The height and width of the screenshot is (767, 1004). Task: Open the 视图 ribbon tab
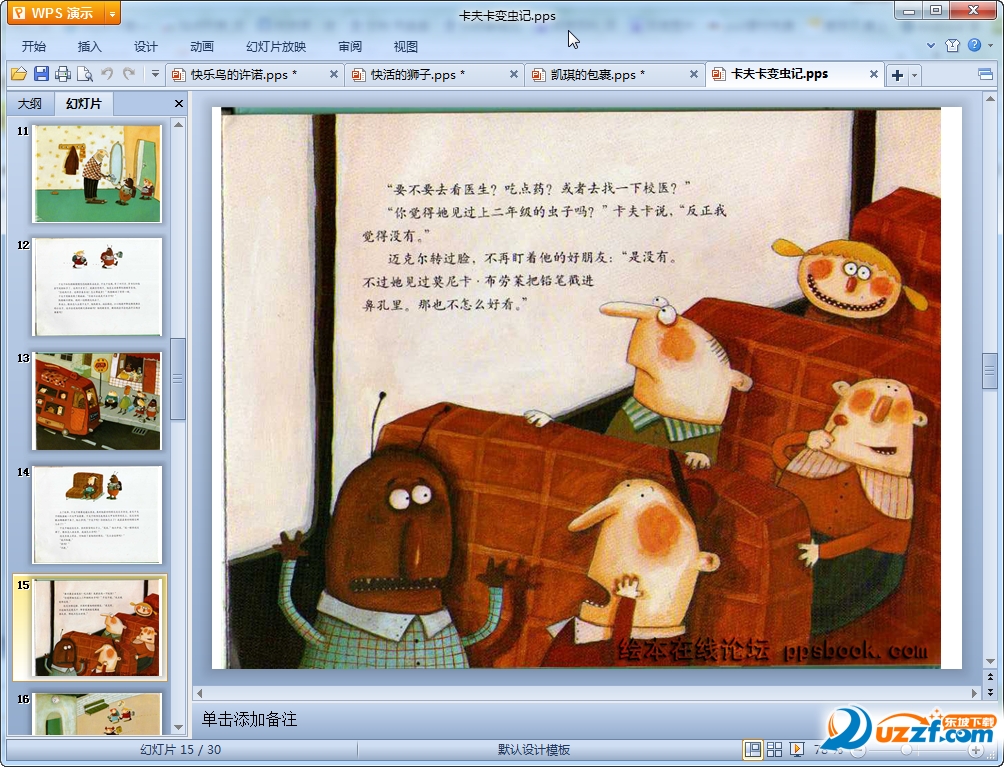405,46
